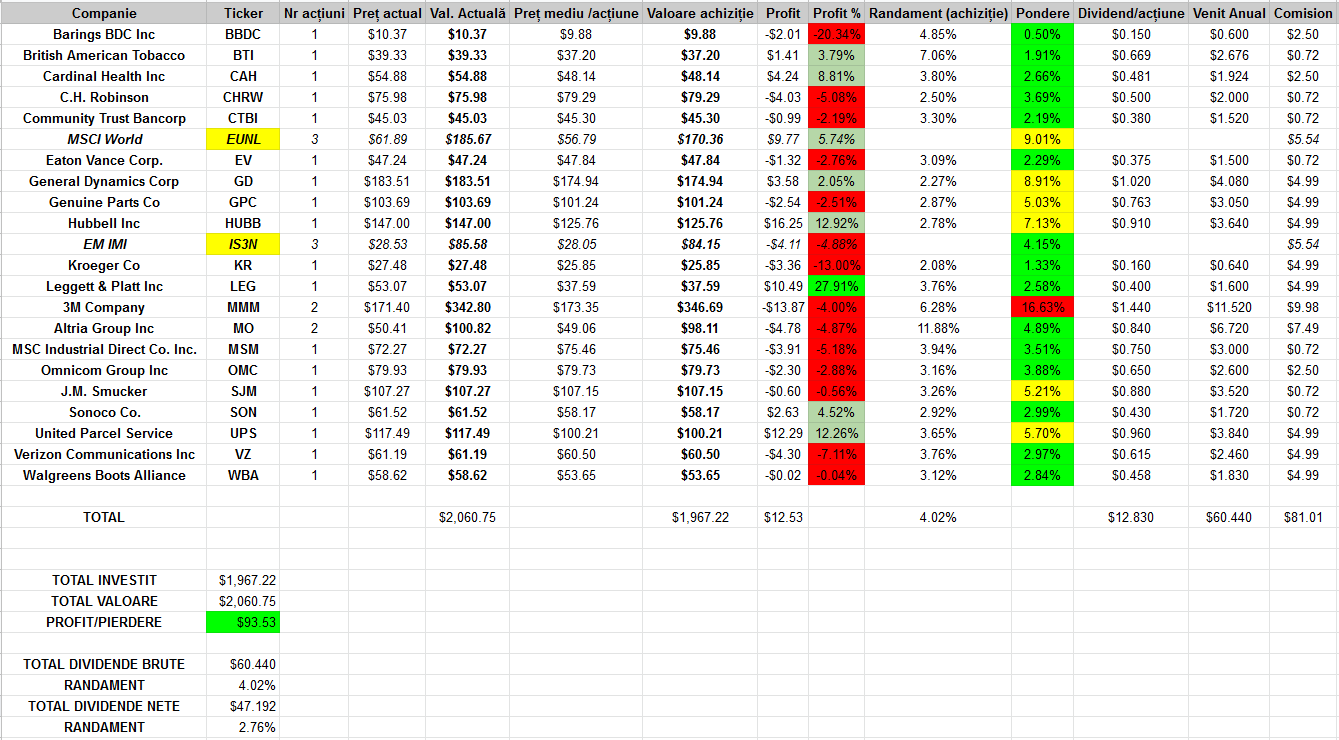Click the Community Trust Bancorp cell
The width and height of the screenshot is (1339, 740).
pos(104,118)
